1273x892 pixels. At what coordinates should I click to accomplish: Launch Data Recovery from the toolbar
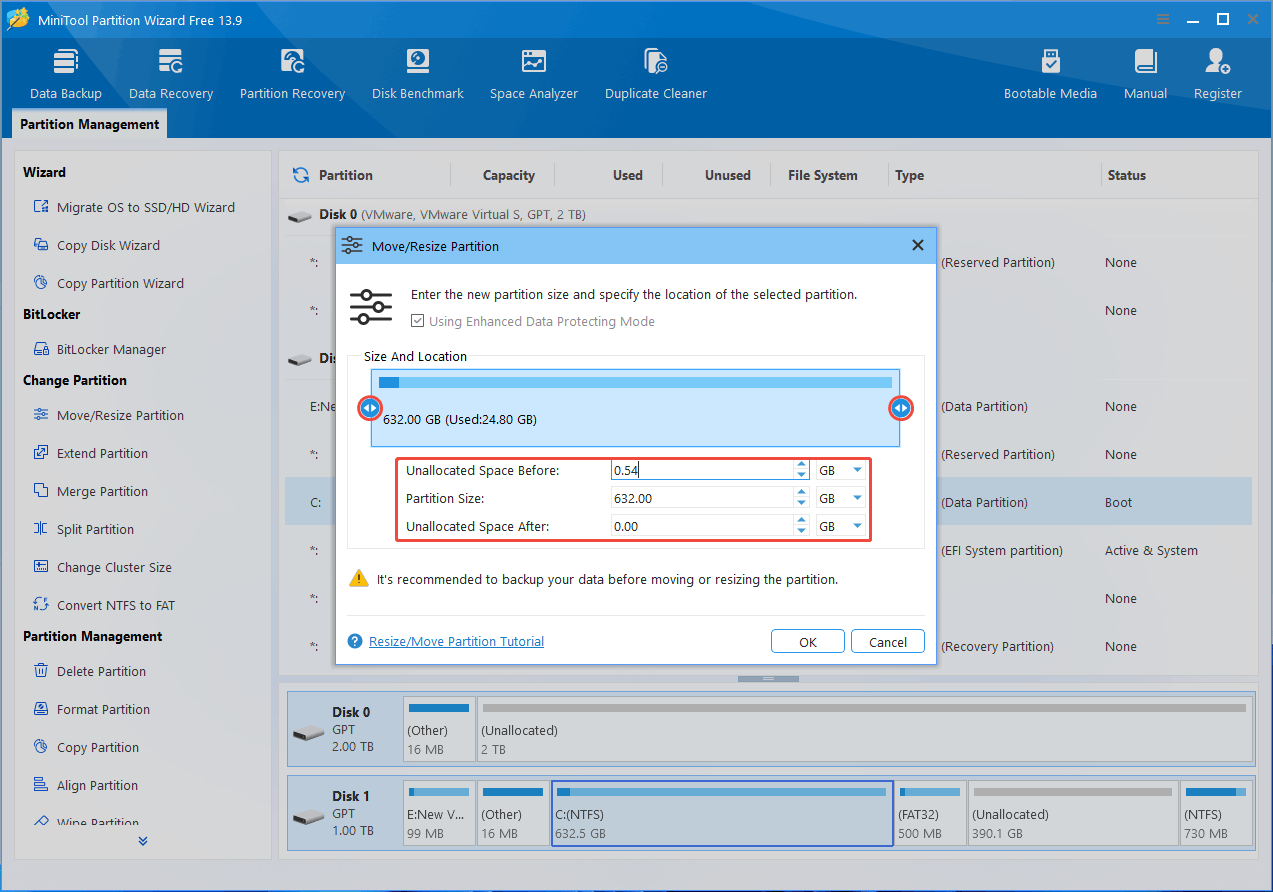tap(171, 75)
